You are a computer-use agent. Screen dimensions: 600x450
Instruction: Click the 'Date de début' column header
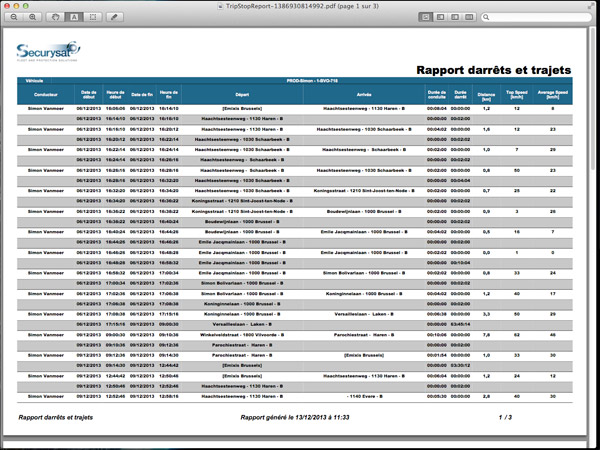click(89, 95)
